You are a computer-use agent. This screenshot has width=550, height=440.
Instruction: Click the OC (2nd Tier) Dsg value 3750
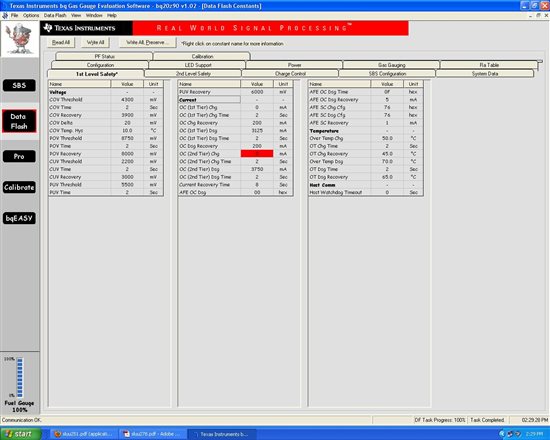257,169
